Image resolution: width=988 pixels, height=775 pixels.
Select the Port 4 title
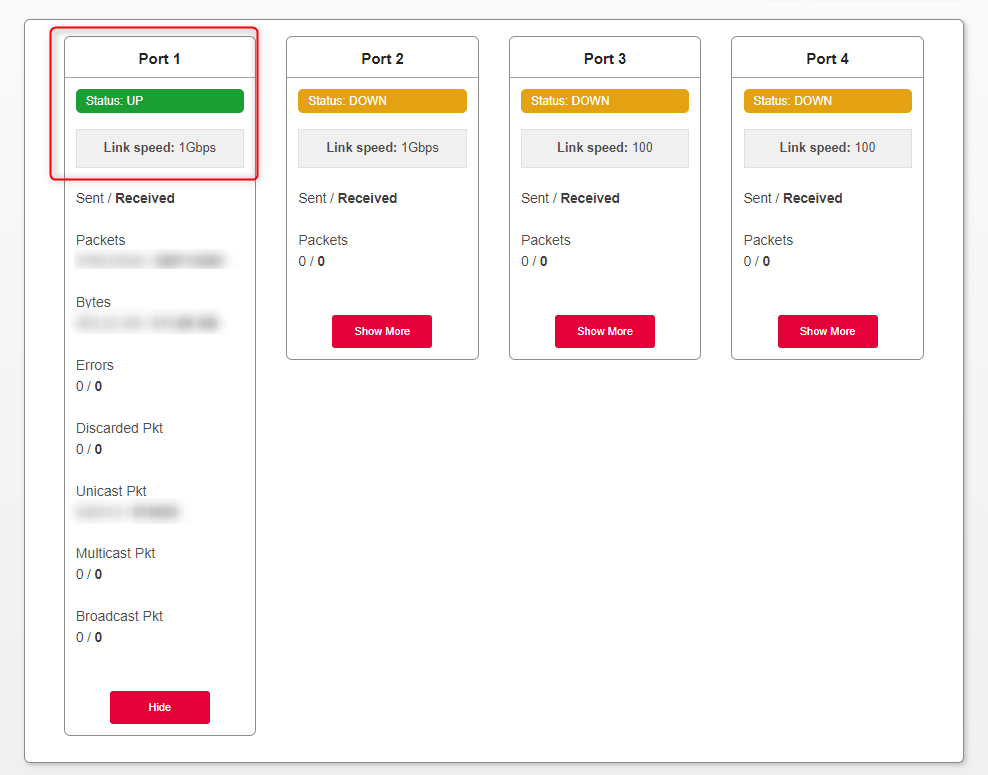pos(827,59)
